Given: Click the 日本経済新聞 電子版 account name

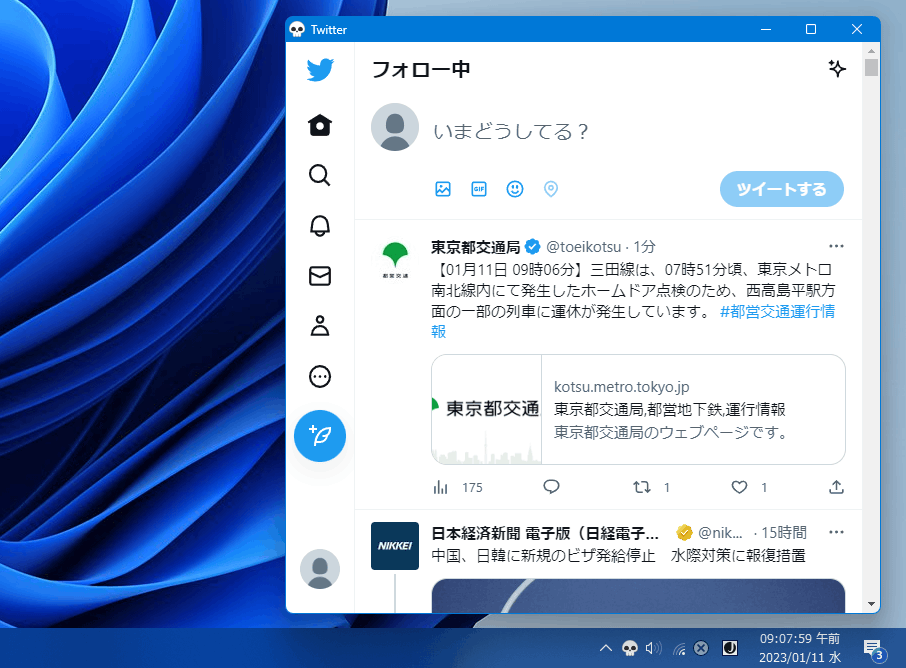Looking at the screenshot, I should click(x=545, y=533).
